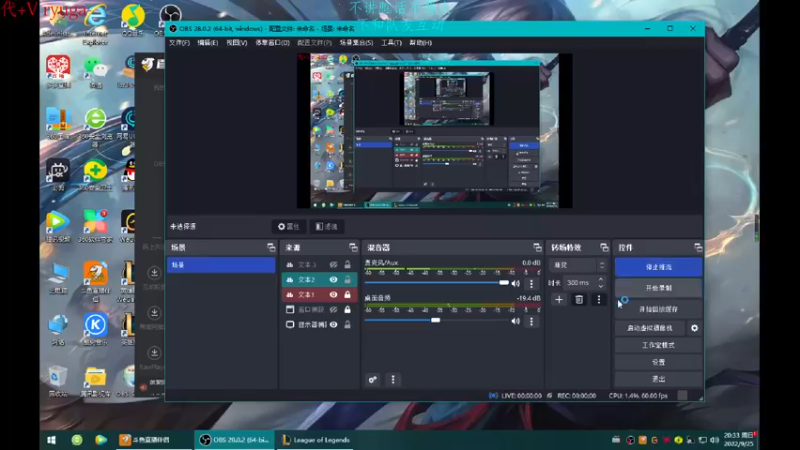Hide the 显示器捕获 source
The height and width of the screenshot is (450, 800).
click(333, 324)
